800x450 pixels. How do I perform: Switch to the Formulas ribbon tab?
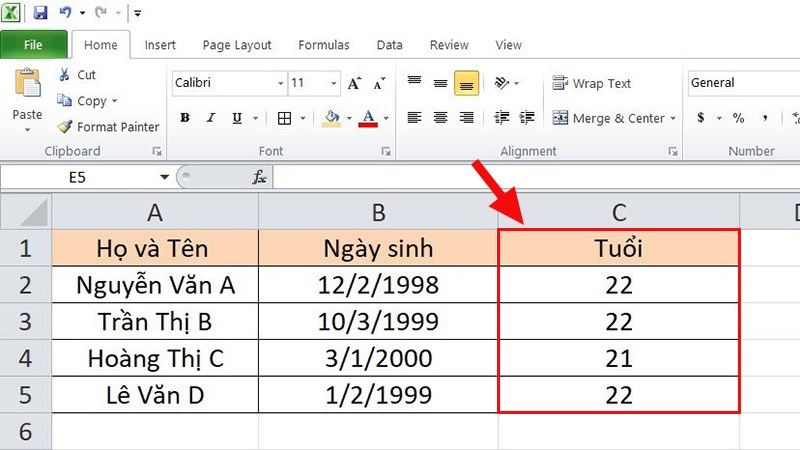click(x=324, y=45)
